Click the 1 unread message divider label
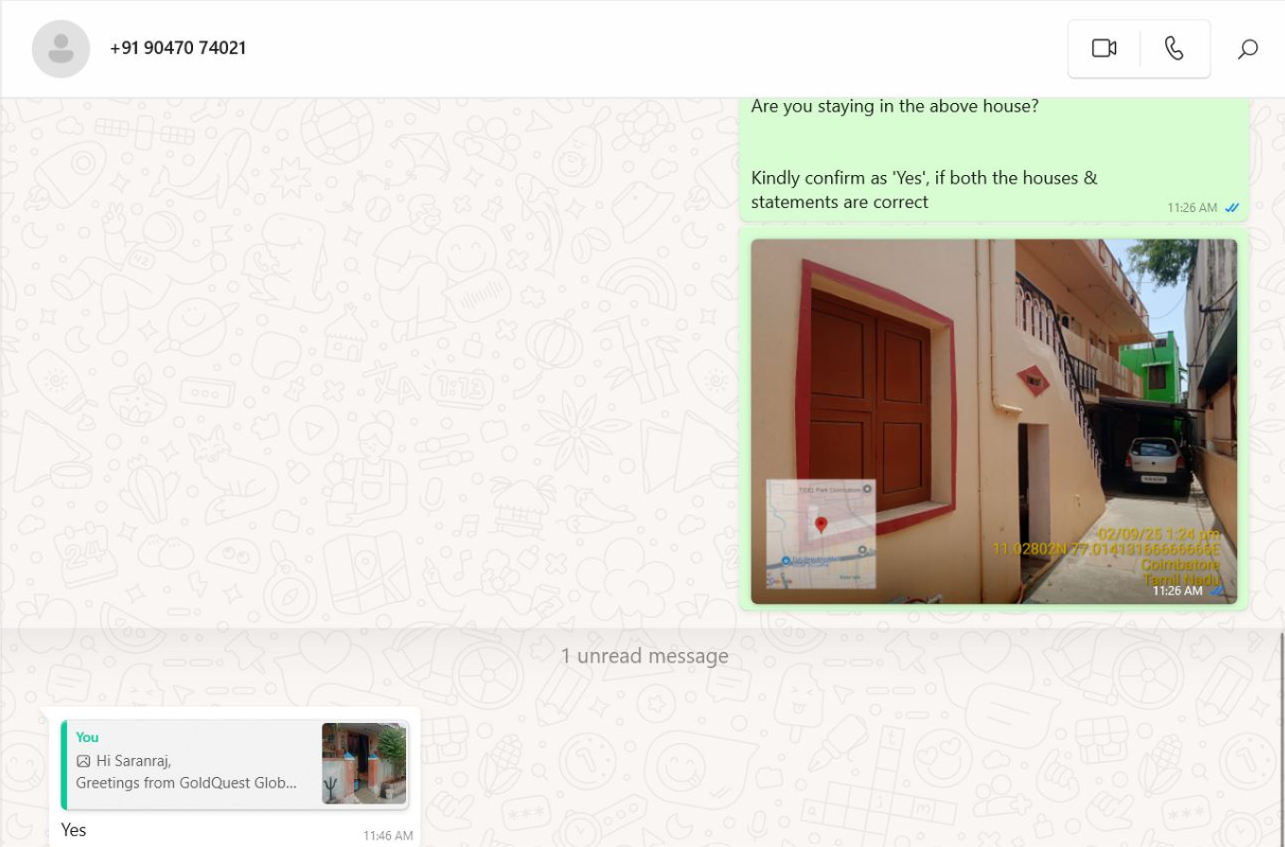This screenshot has height=847, width=1285. [644, 657]
